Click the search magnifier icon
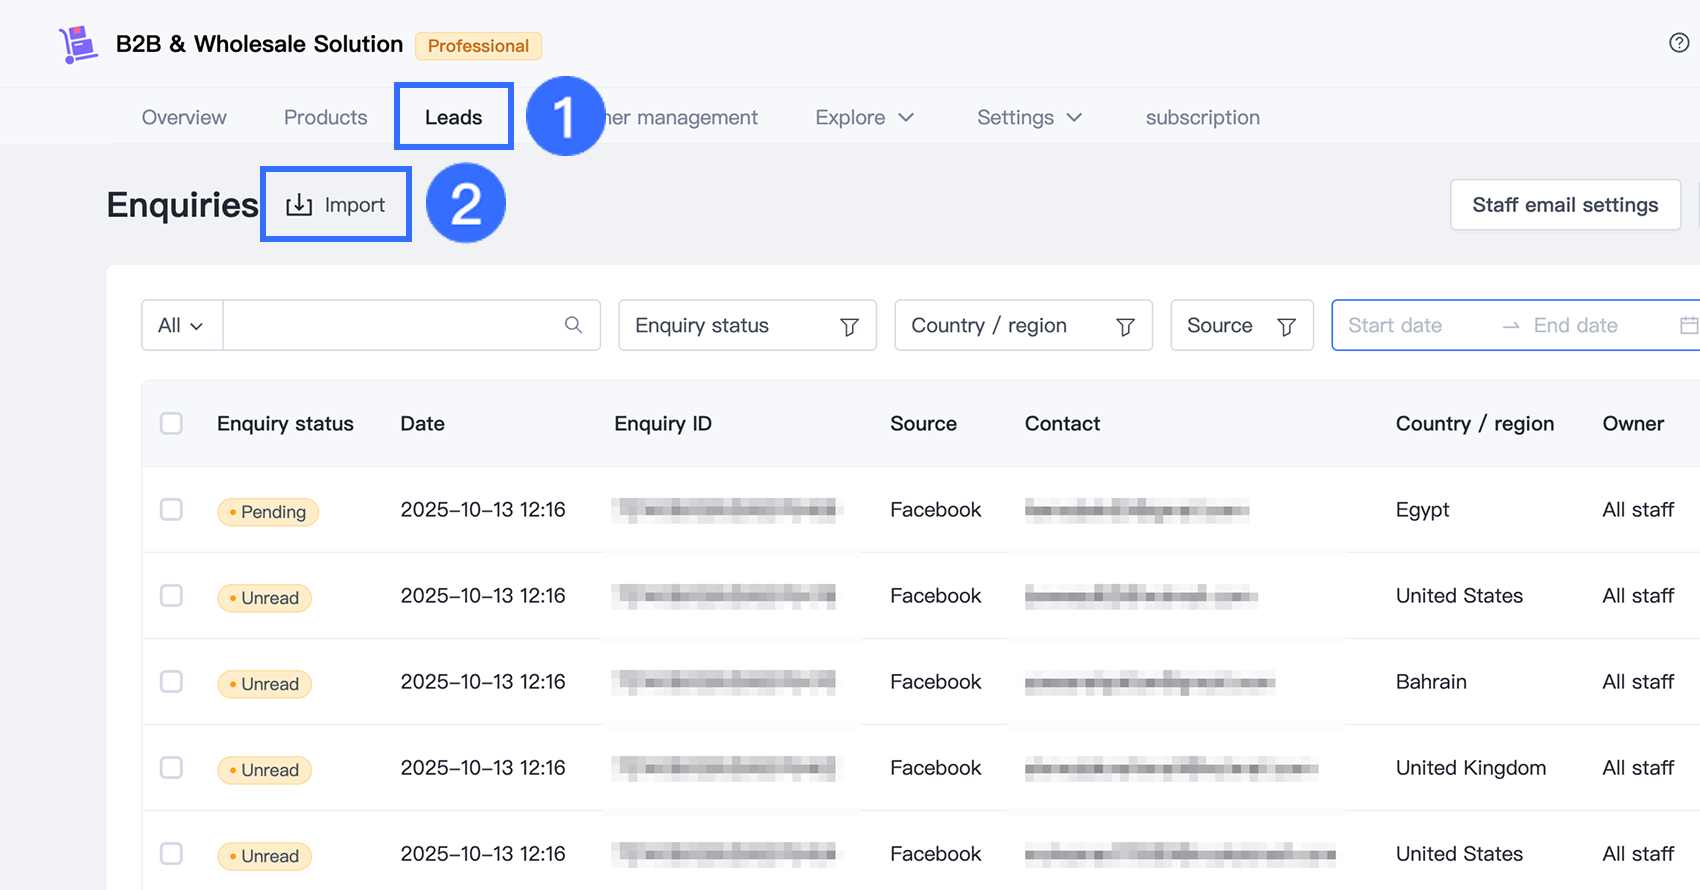Viewport: 1700px width, 890px height. 573,325
